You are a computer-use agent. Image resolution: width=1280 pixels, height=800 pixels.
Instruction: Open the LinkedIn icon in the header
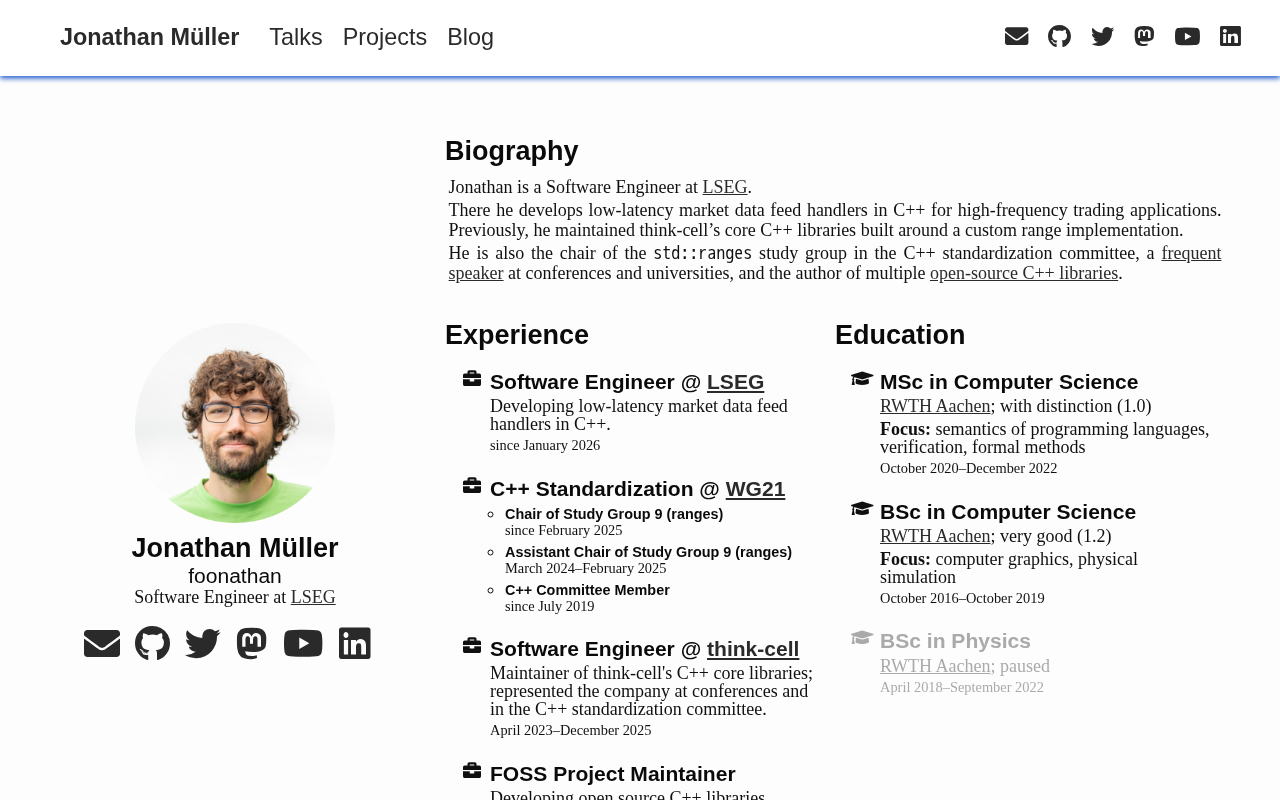1230,37
